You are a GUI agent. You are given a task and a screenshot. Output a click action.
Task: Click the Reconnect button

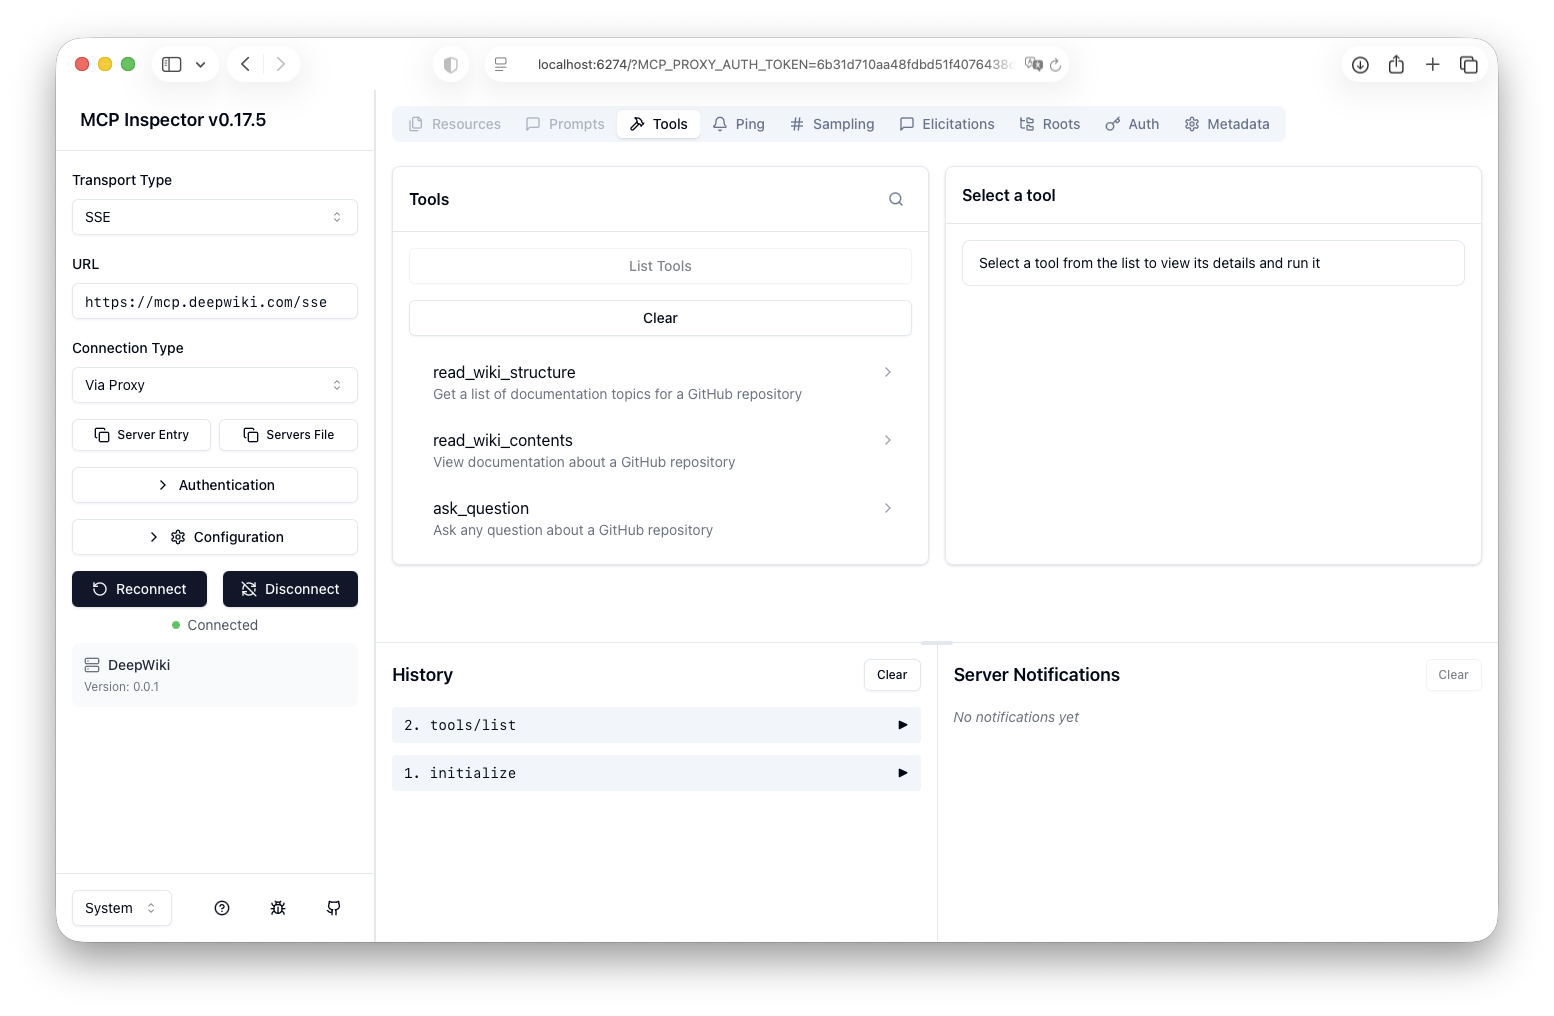pyautogui.click(x=140, y=589)
